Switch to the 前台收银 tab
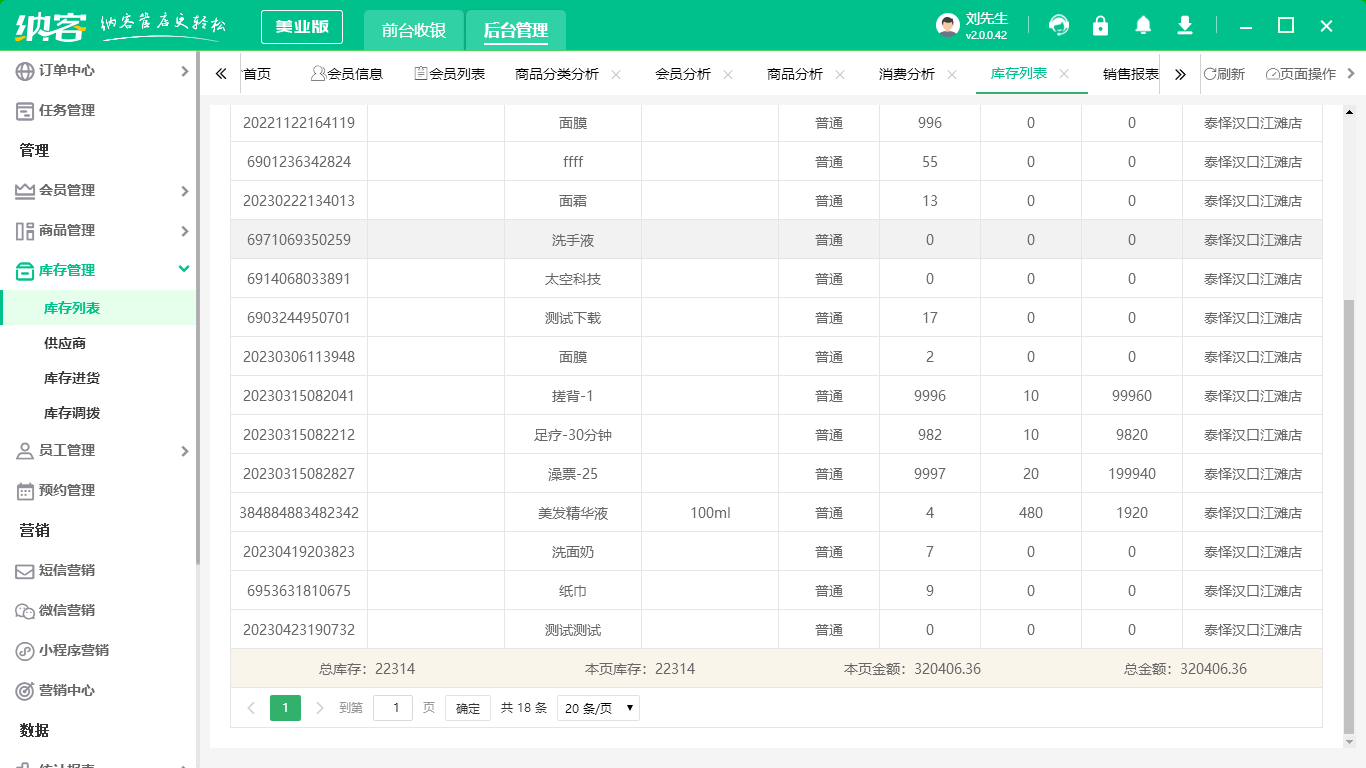The image size is (1366, 768). pyautogui.click(x=414, y=30)
